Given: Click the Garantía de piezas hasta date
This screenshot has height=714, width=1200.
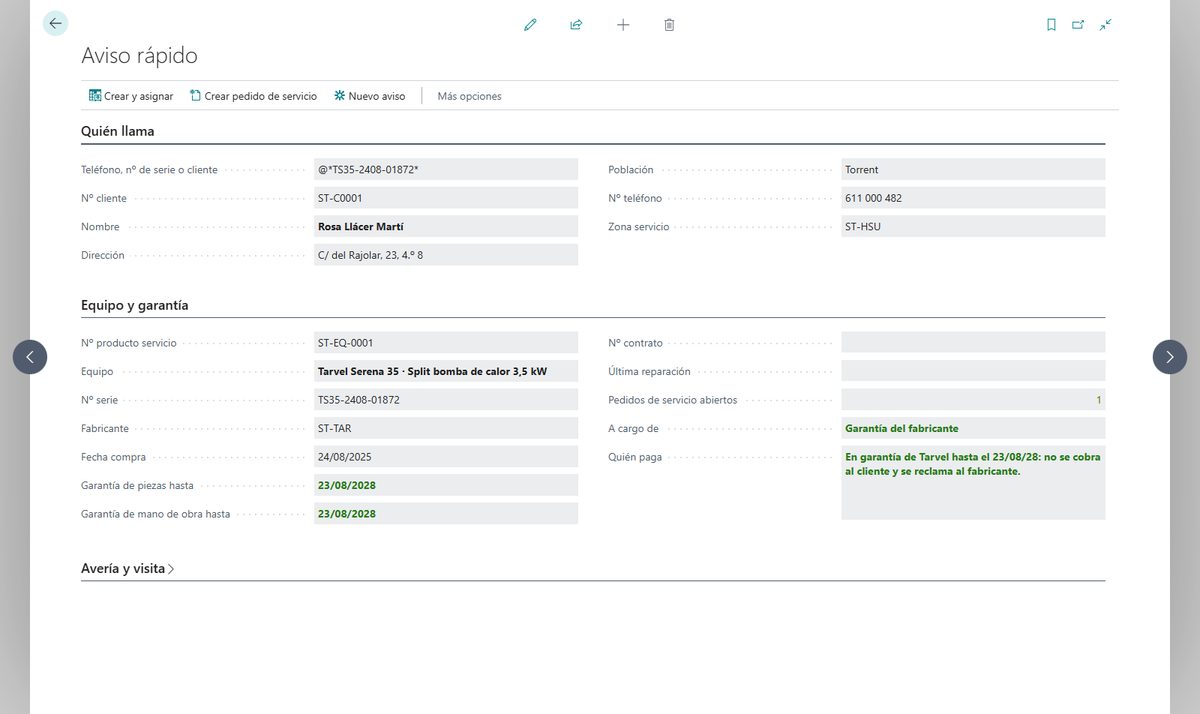Looking at the screenshot, I should pyautogui.click(x=446, y=485).
